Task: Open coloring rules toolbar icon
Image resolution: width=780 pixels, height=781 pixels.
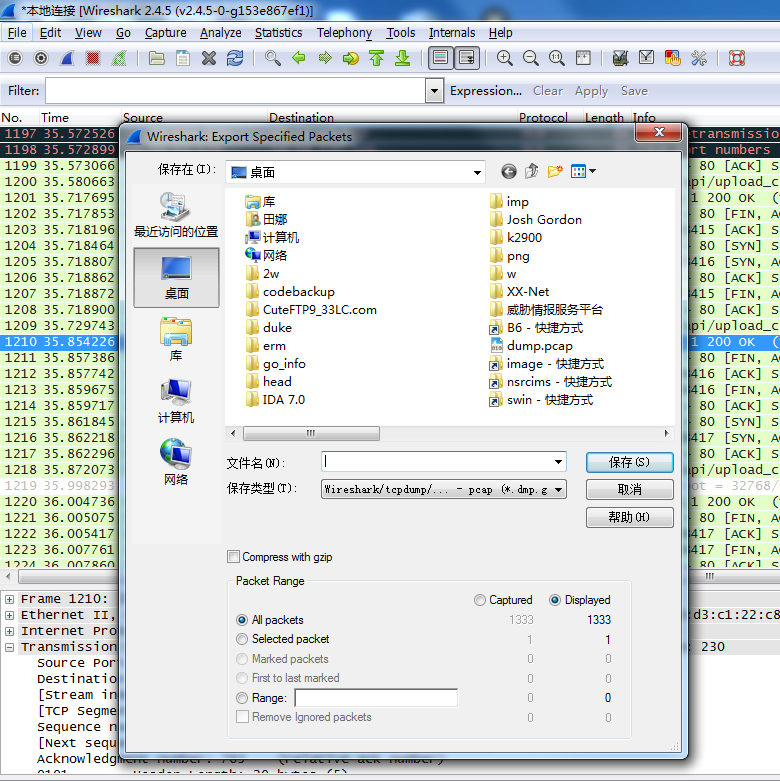Action: pyautogui.click(x=672, y=58)
